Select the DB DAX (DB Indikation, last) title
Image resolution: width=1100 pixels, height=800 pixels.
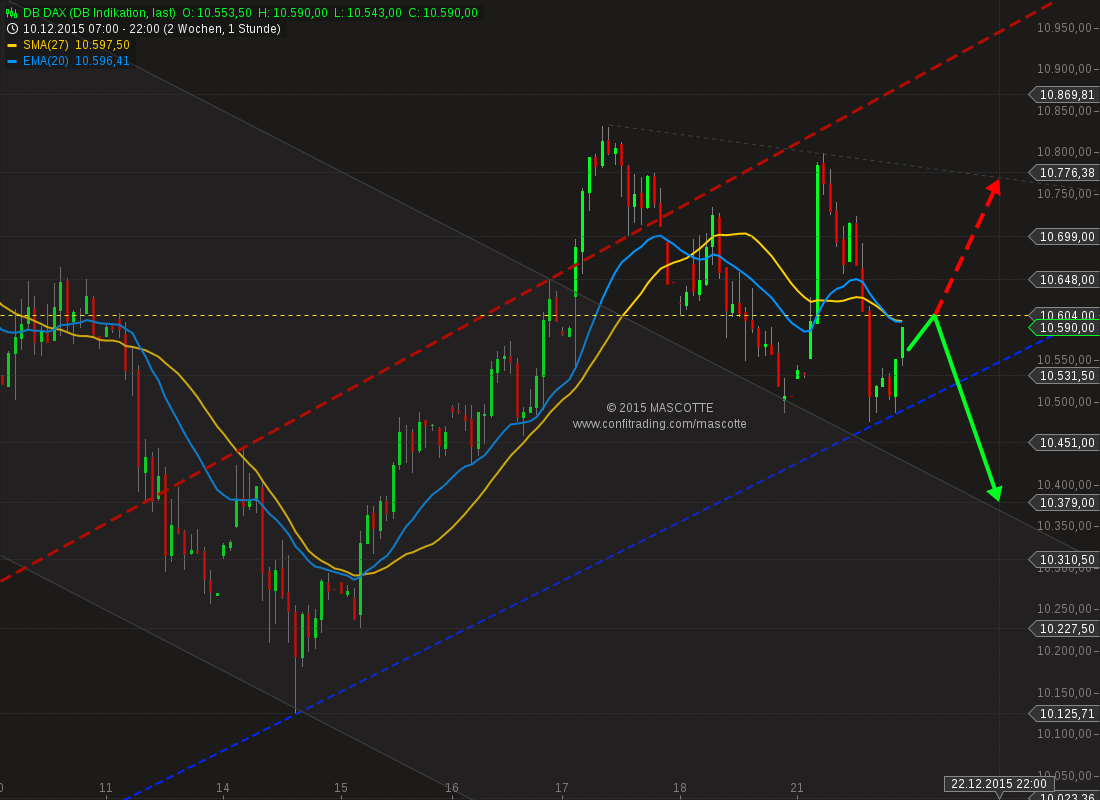(x=99, y=13)
